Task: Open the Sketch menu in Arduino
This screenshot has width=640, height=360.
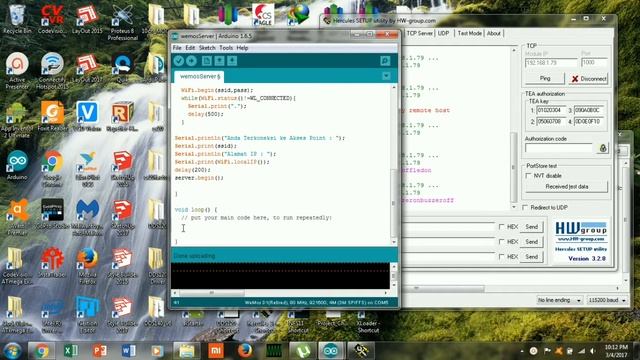Action: pyautogui.click(x=207, y=48)
